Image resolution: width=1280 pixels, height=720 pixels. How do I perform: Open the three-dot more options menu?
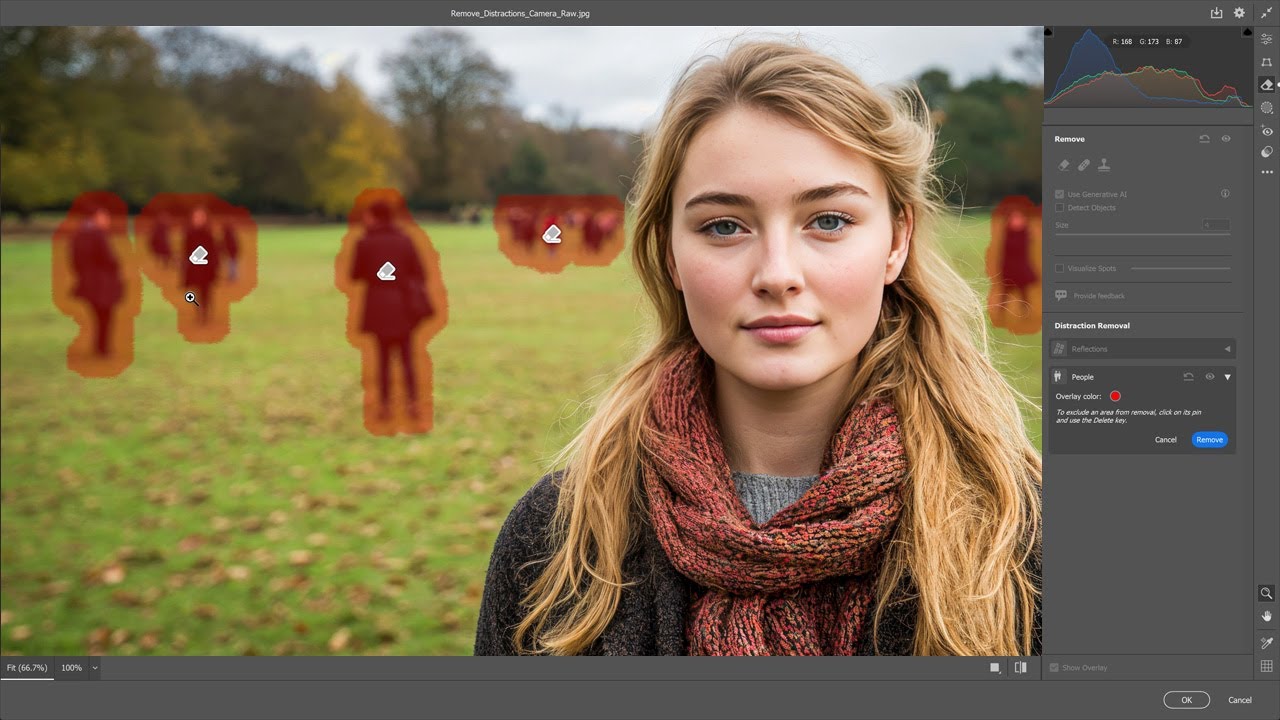[1267, 172]
